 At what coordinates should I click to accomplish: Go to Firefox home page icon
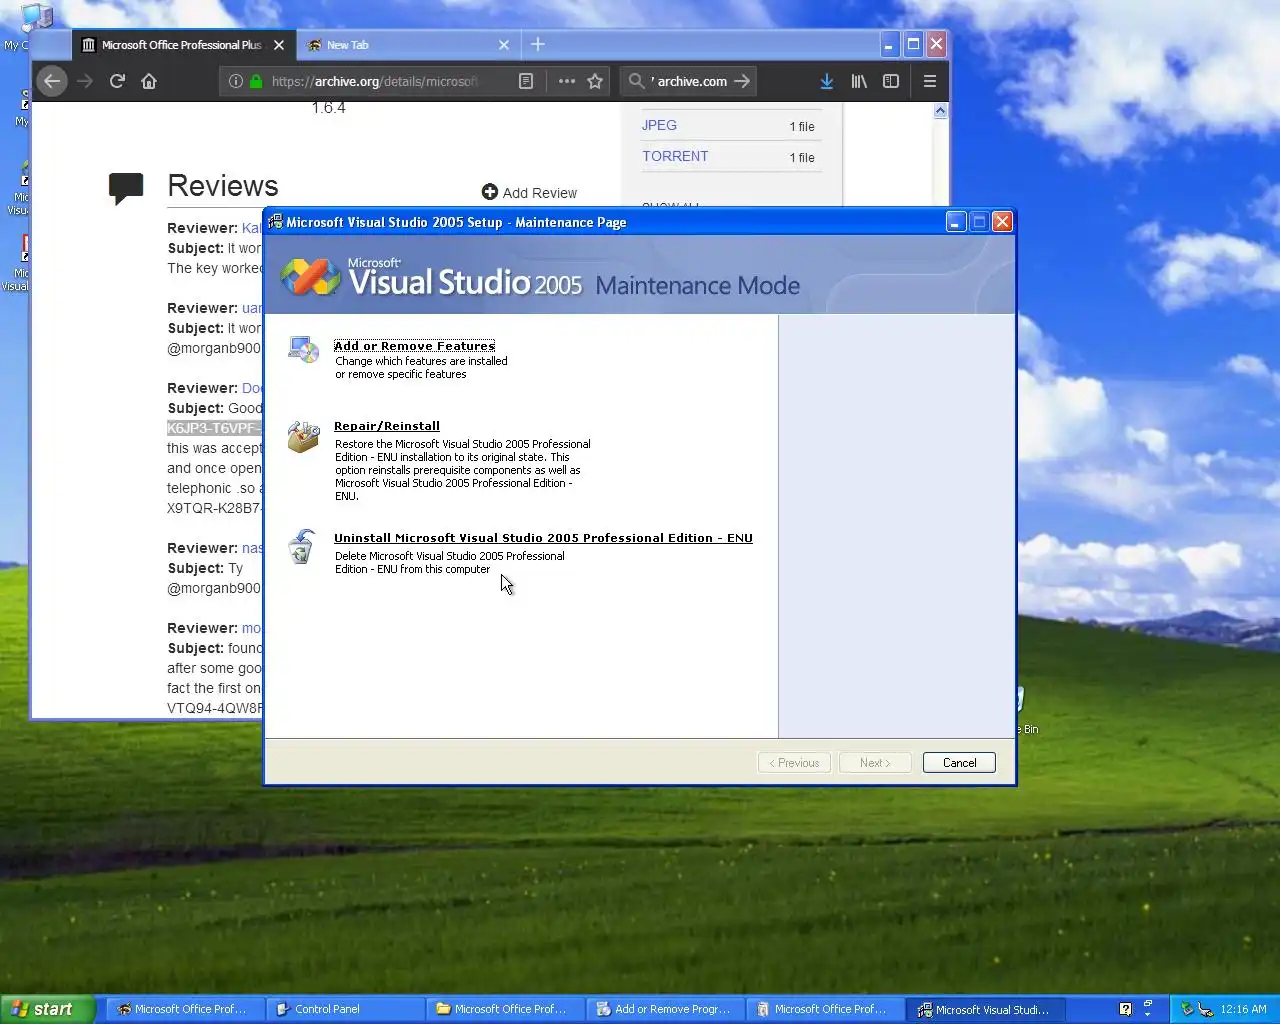point(149,81)
